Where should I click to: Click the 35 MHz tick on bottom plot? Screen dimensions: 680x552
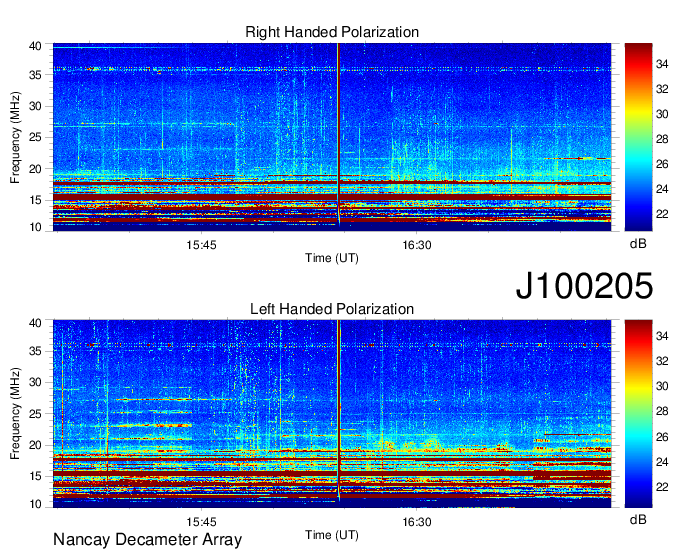pyautogui.click(x=35, y=351)
